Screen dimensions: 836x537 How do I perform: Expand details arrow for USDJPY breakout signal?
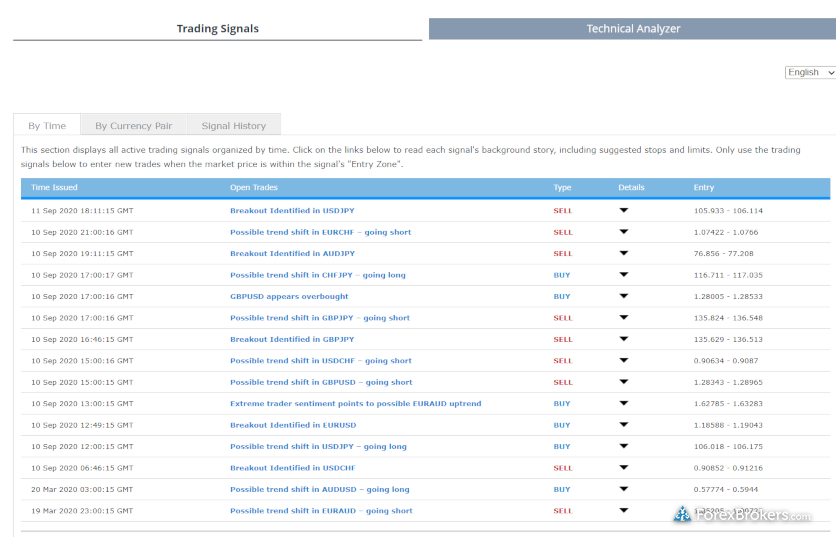tap(623, 211)
